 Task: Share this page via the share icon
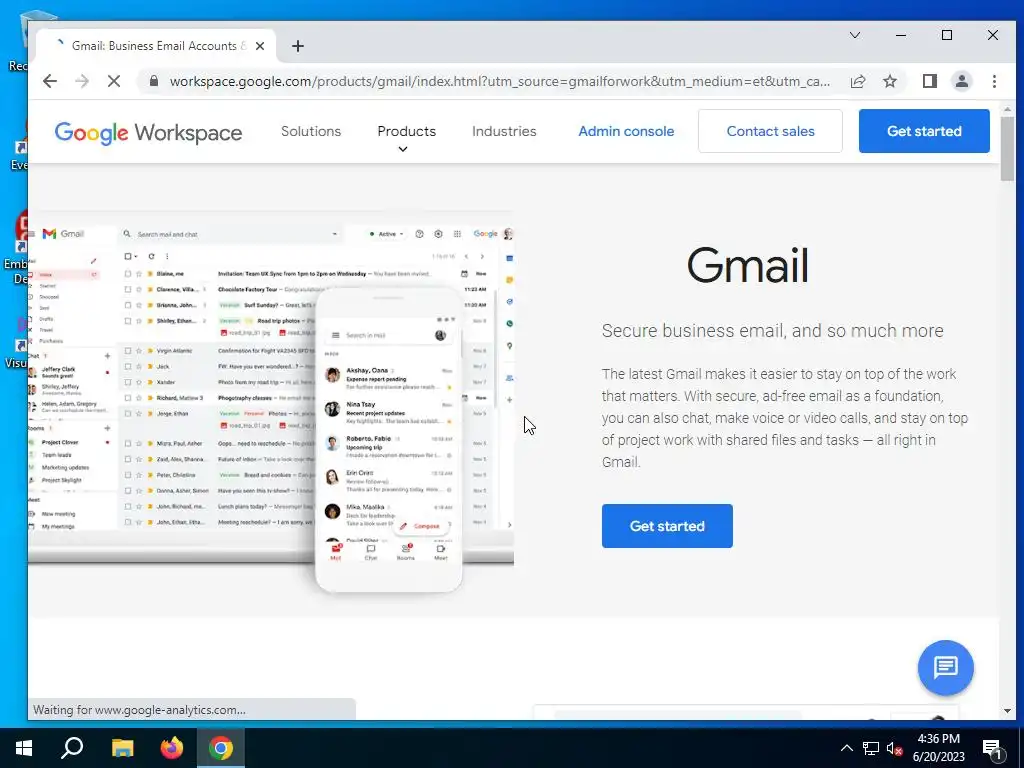pos(858,81)
